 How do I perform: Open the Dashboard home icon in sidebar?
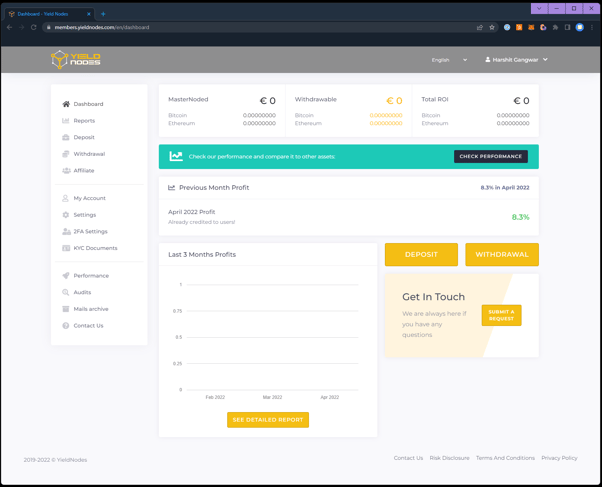click(x=66, y=104)
